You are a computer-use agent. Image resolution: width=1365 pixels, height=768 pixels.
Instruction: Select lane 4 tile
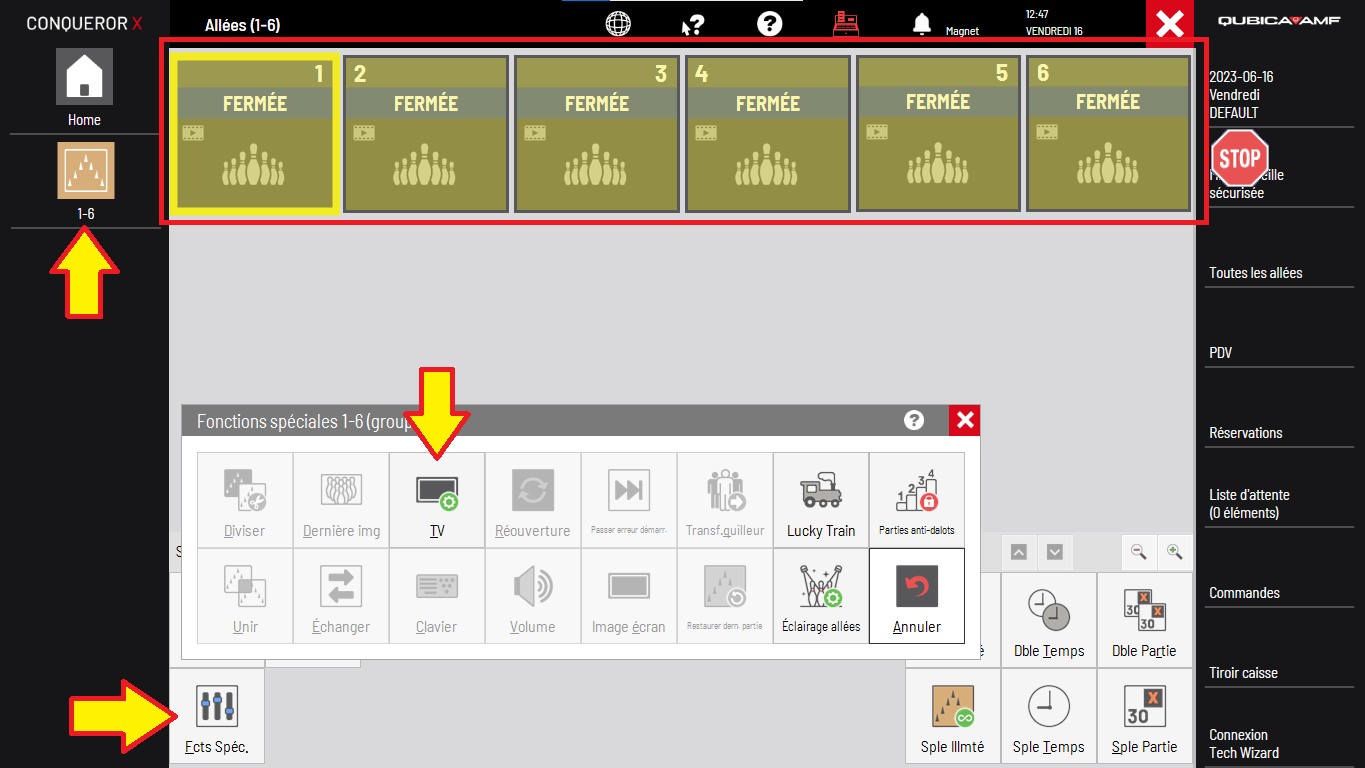tap(768, 133)
